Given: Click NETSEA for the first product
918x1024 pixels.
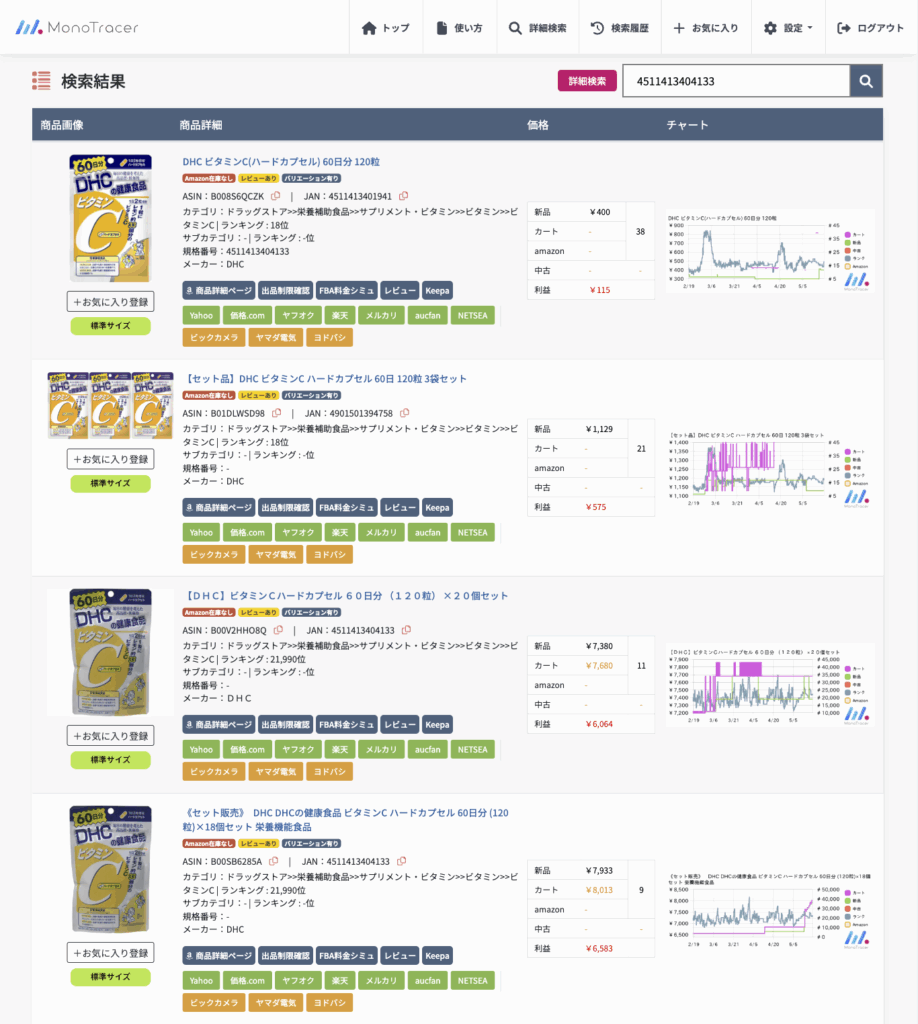Looking at the screenshot, I should click(473, 315).
